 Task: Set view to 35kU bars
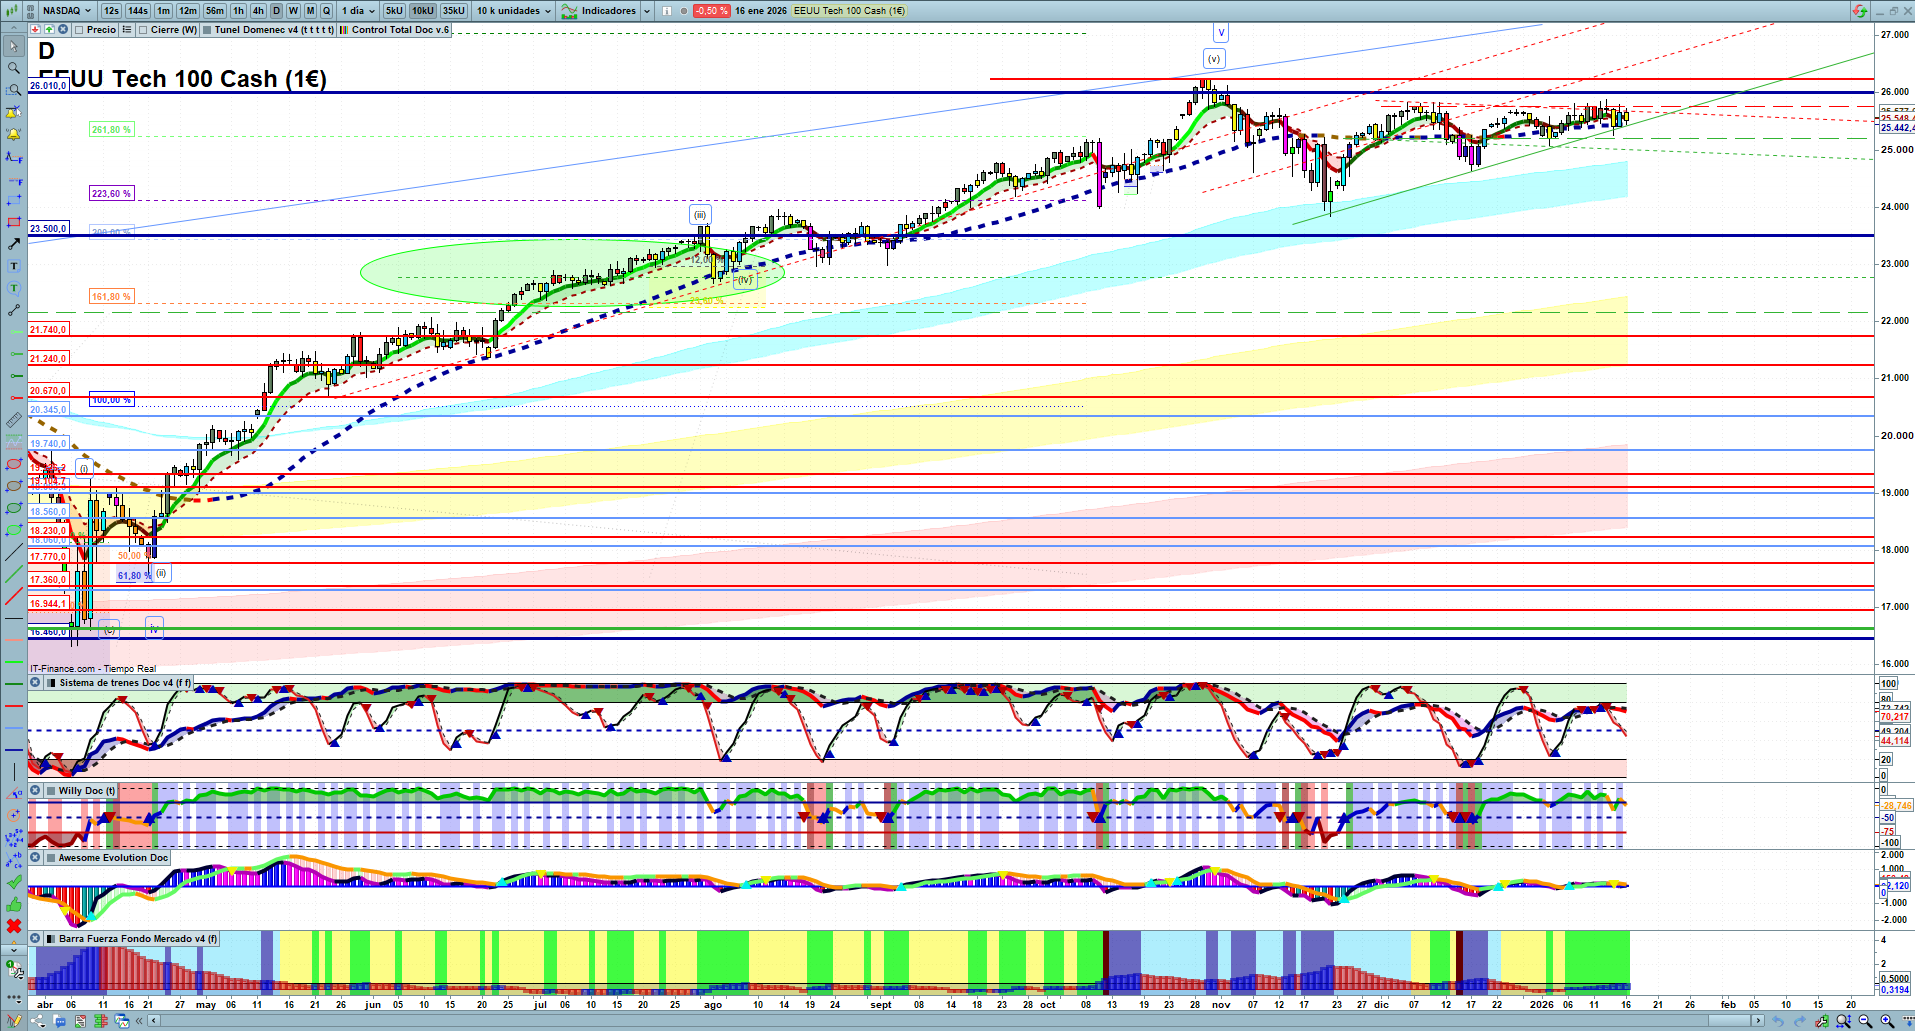(x=454, y=11)
